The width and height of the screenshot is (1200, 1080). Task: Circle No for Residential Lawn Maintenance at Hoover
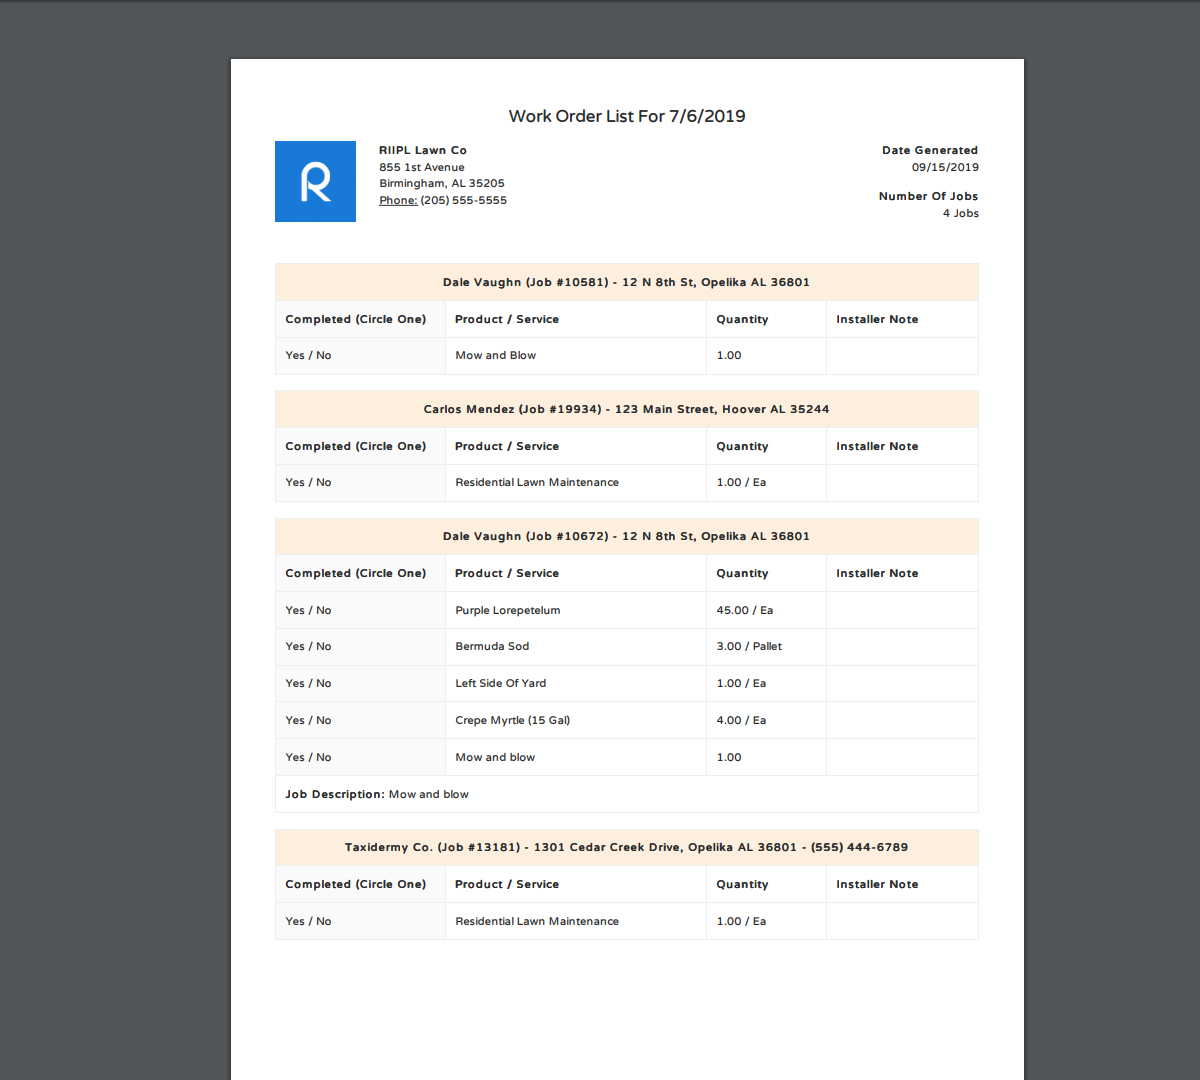325,482
